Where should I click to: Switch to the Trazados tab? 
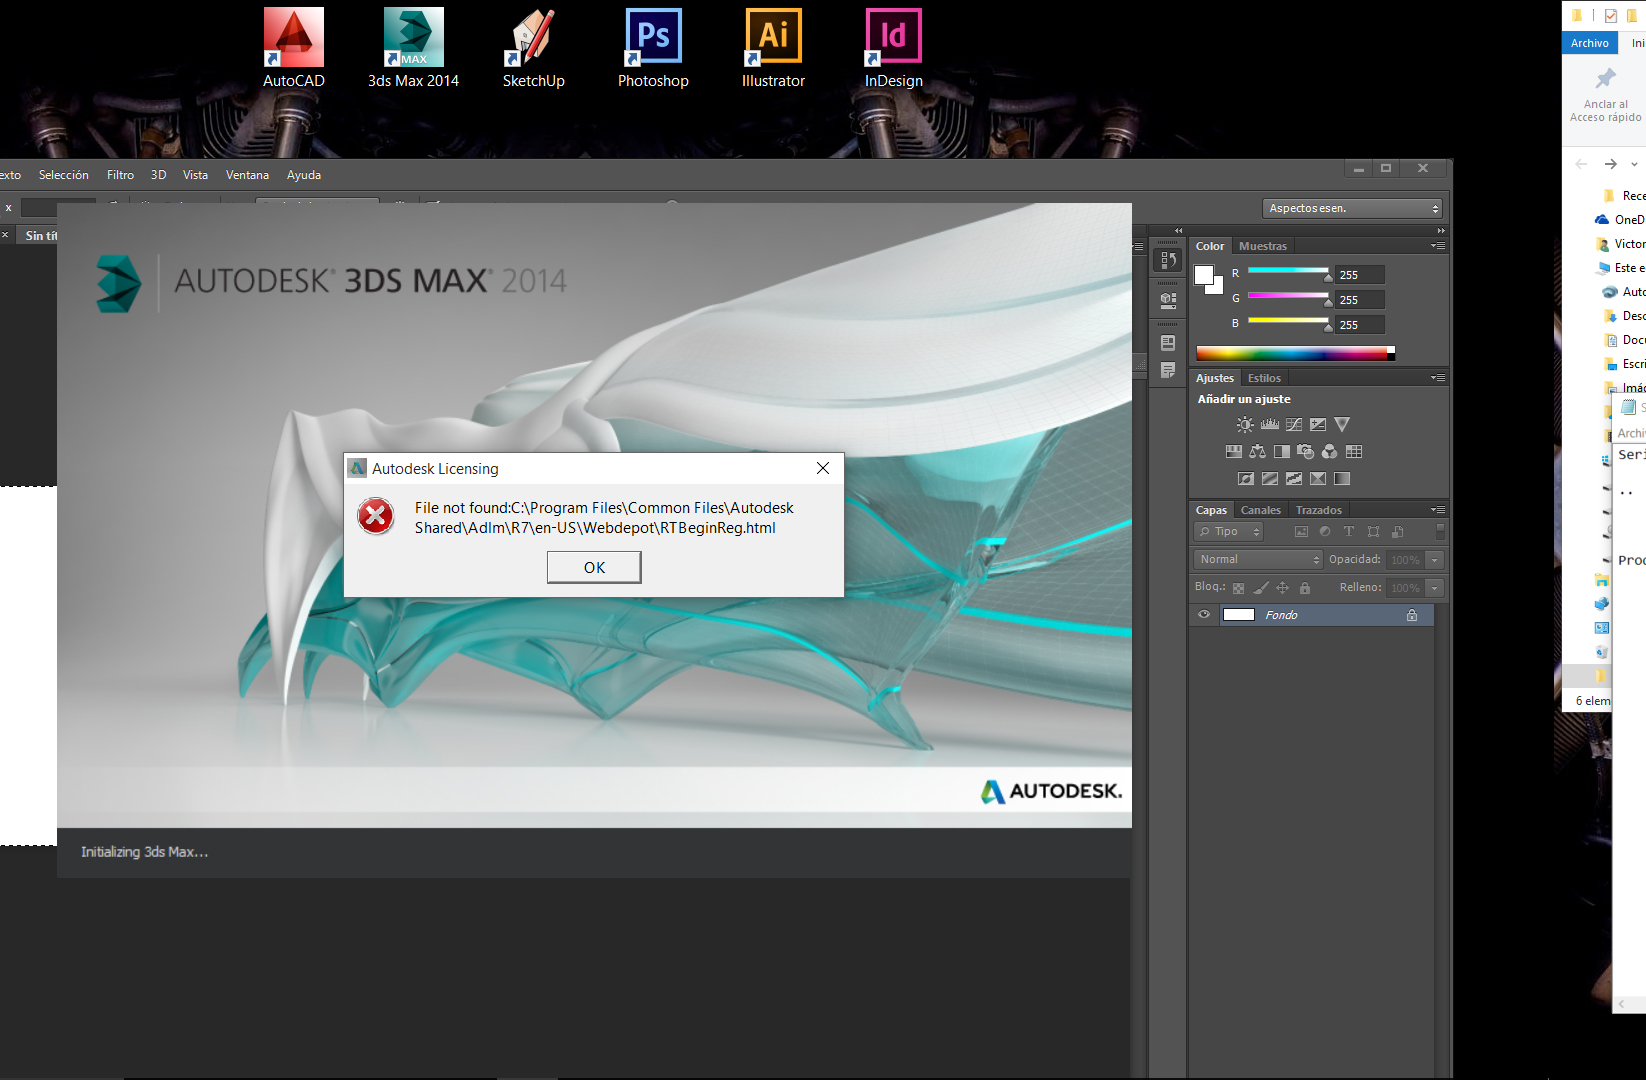pos(1319,510)
